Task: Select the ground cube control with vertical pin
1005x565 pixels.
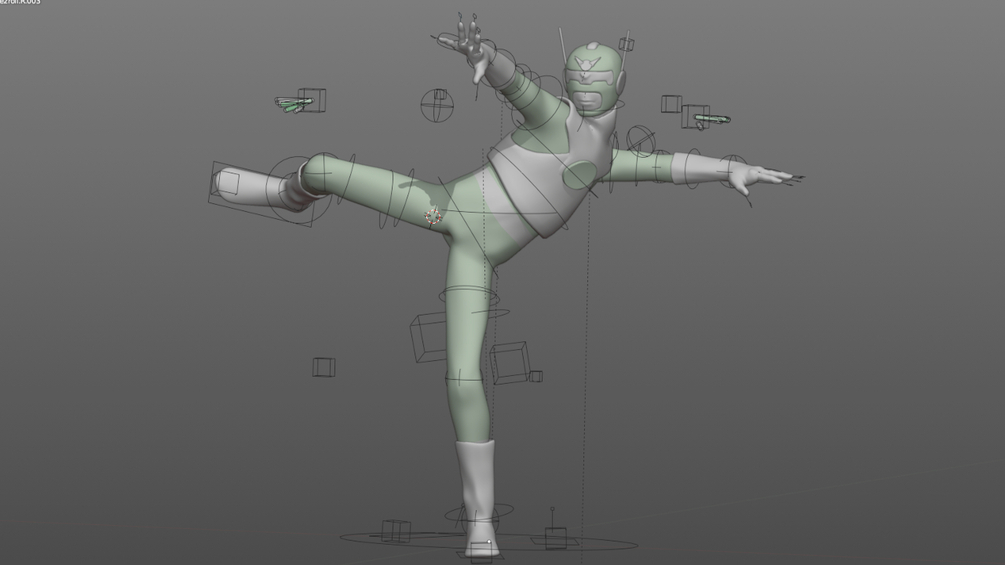Action: [x=555, y=537]
